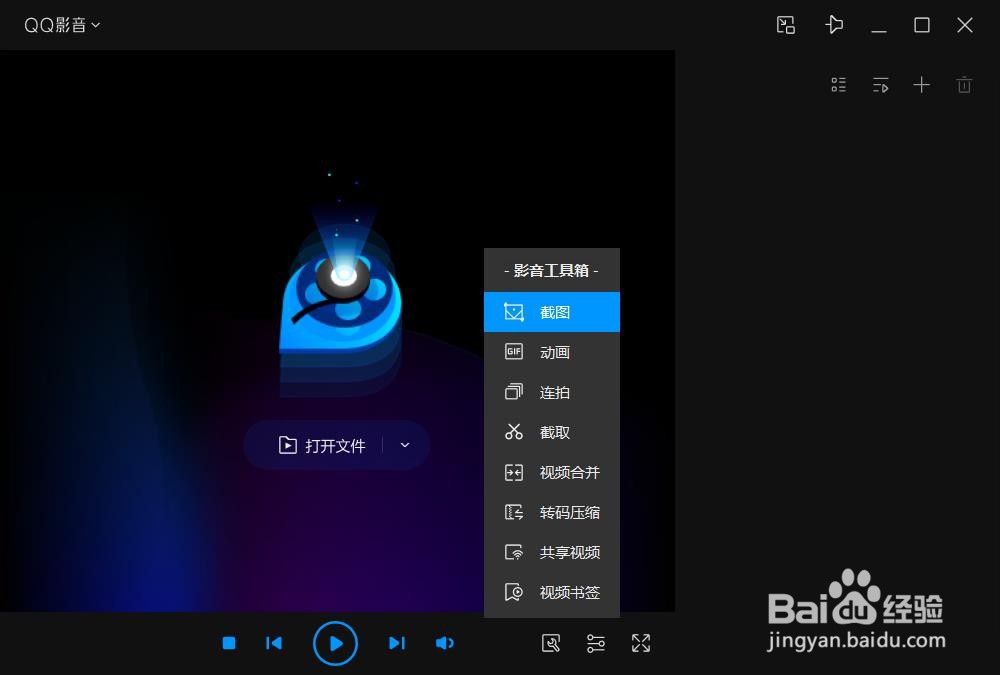Clear the playlist with trash icon
The width and height of the screenshot is (1000, 675).
(x=964, y=85)
